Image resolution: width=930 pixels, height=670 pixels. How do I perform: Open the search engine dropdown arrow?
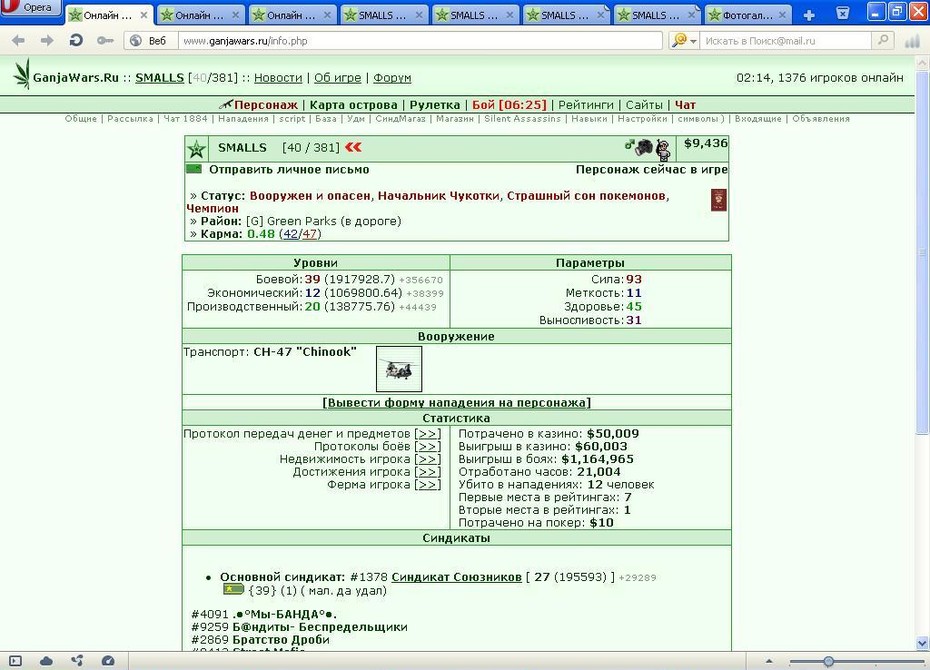click(693, 41)
